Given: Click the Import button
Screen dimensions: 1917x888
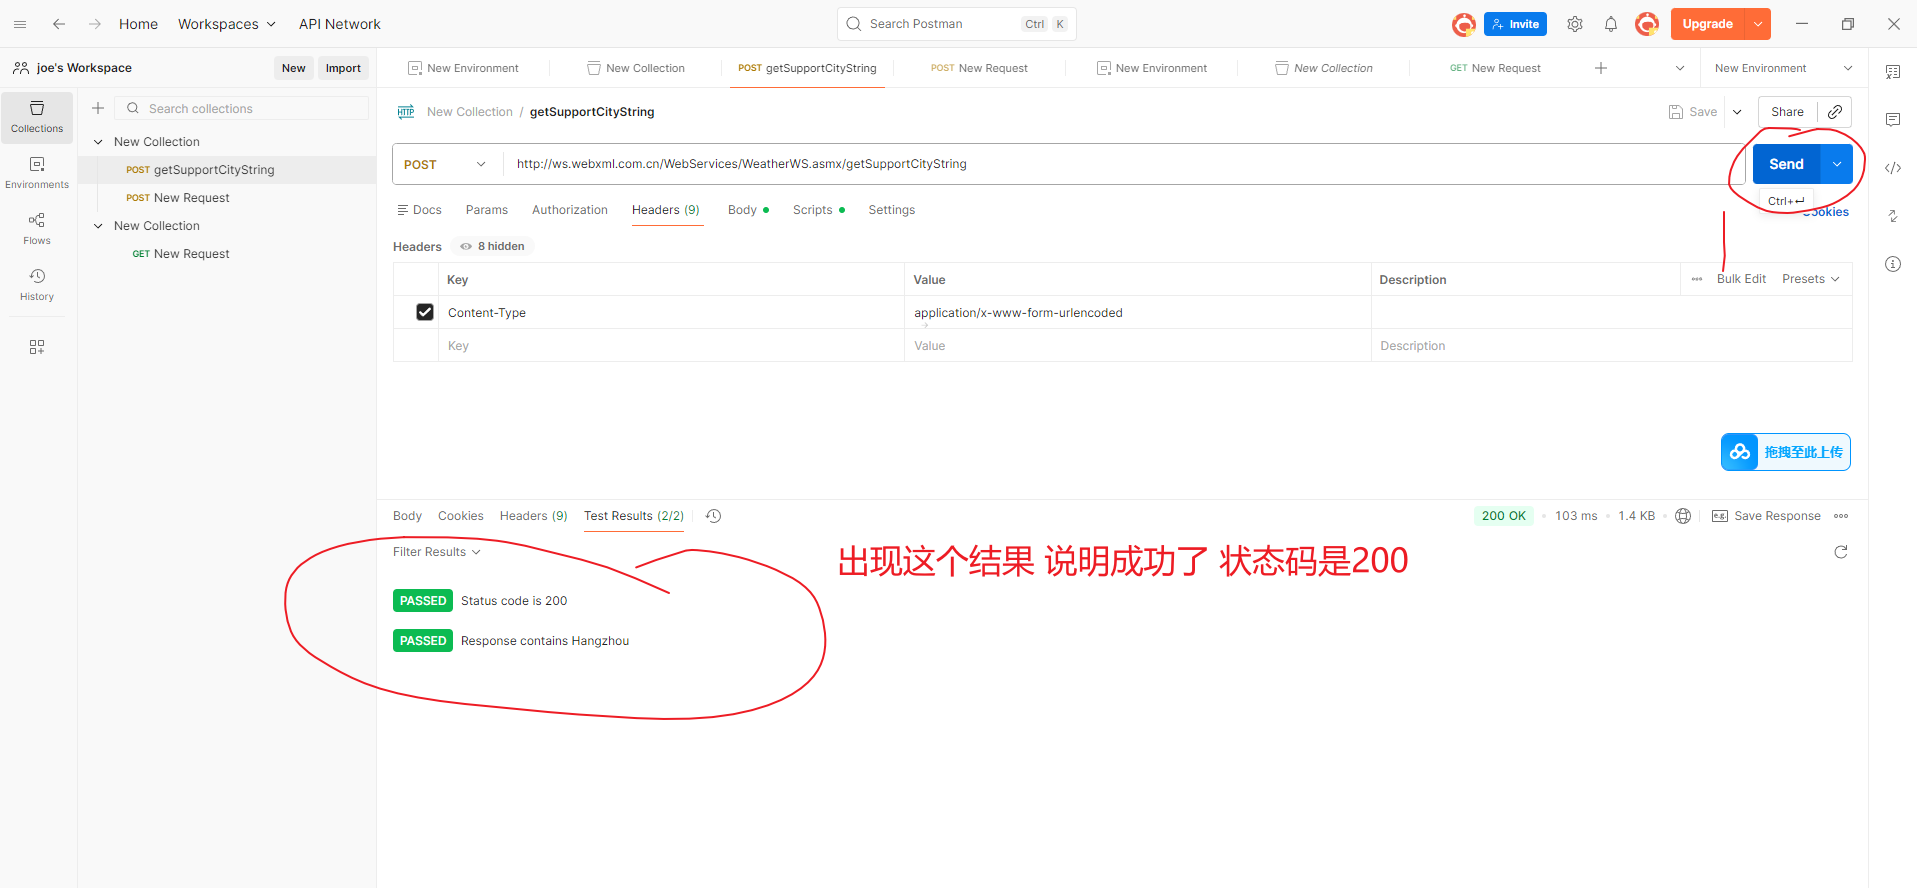Looking at the screenshot, I should pyautogui.click(x=343, y=68).
